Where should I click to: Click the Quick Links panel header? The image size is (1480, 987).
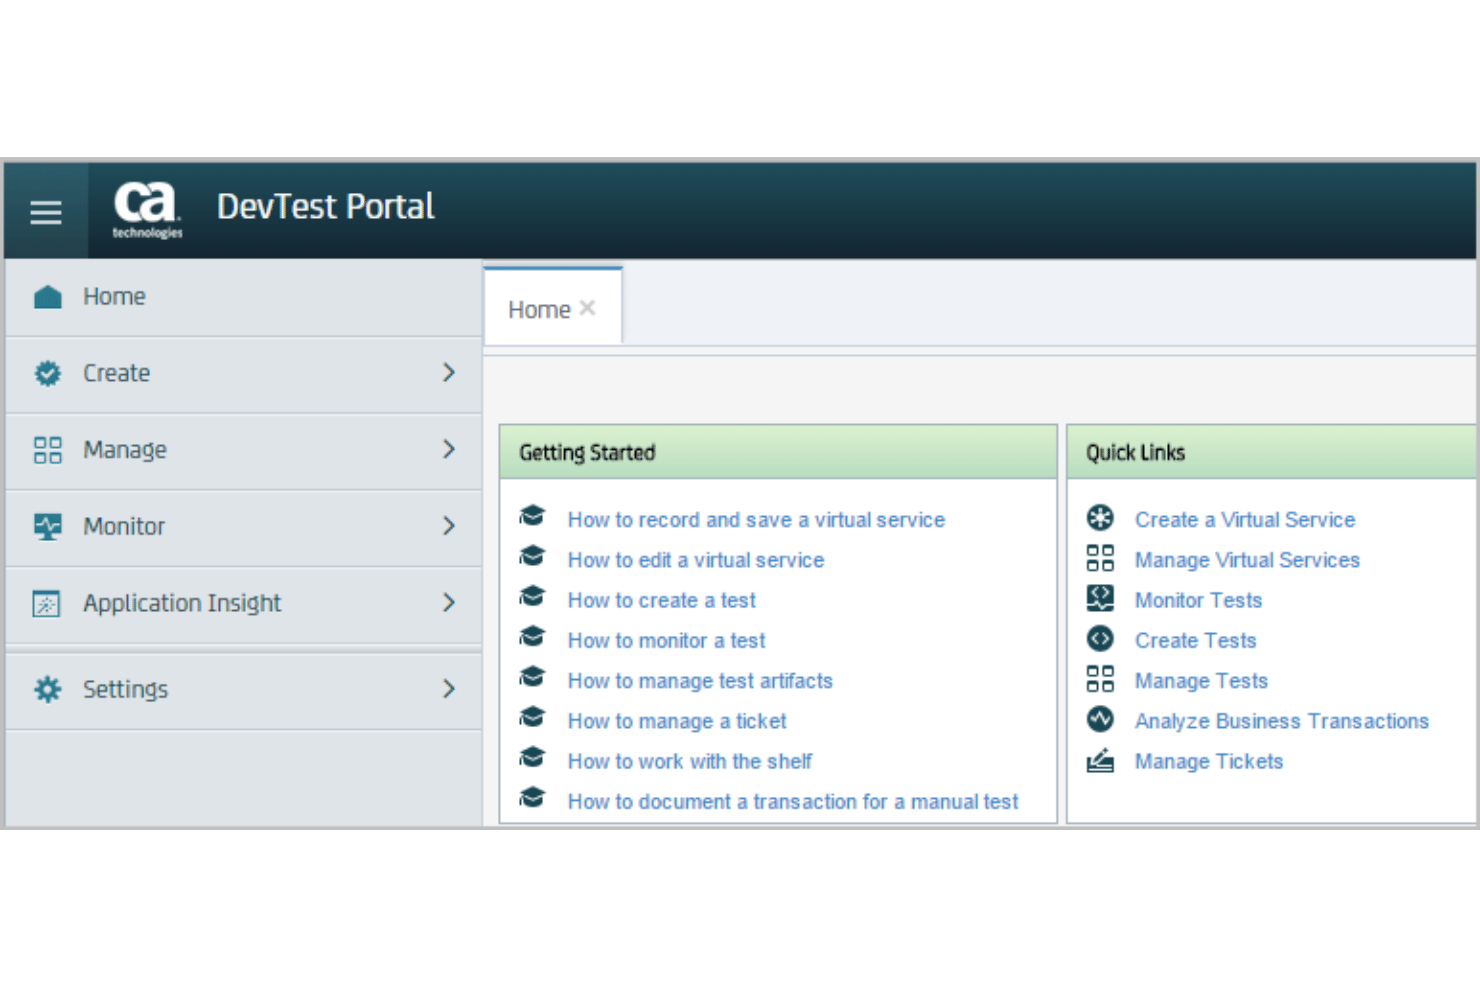coord(1272,452)
